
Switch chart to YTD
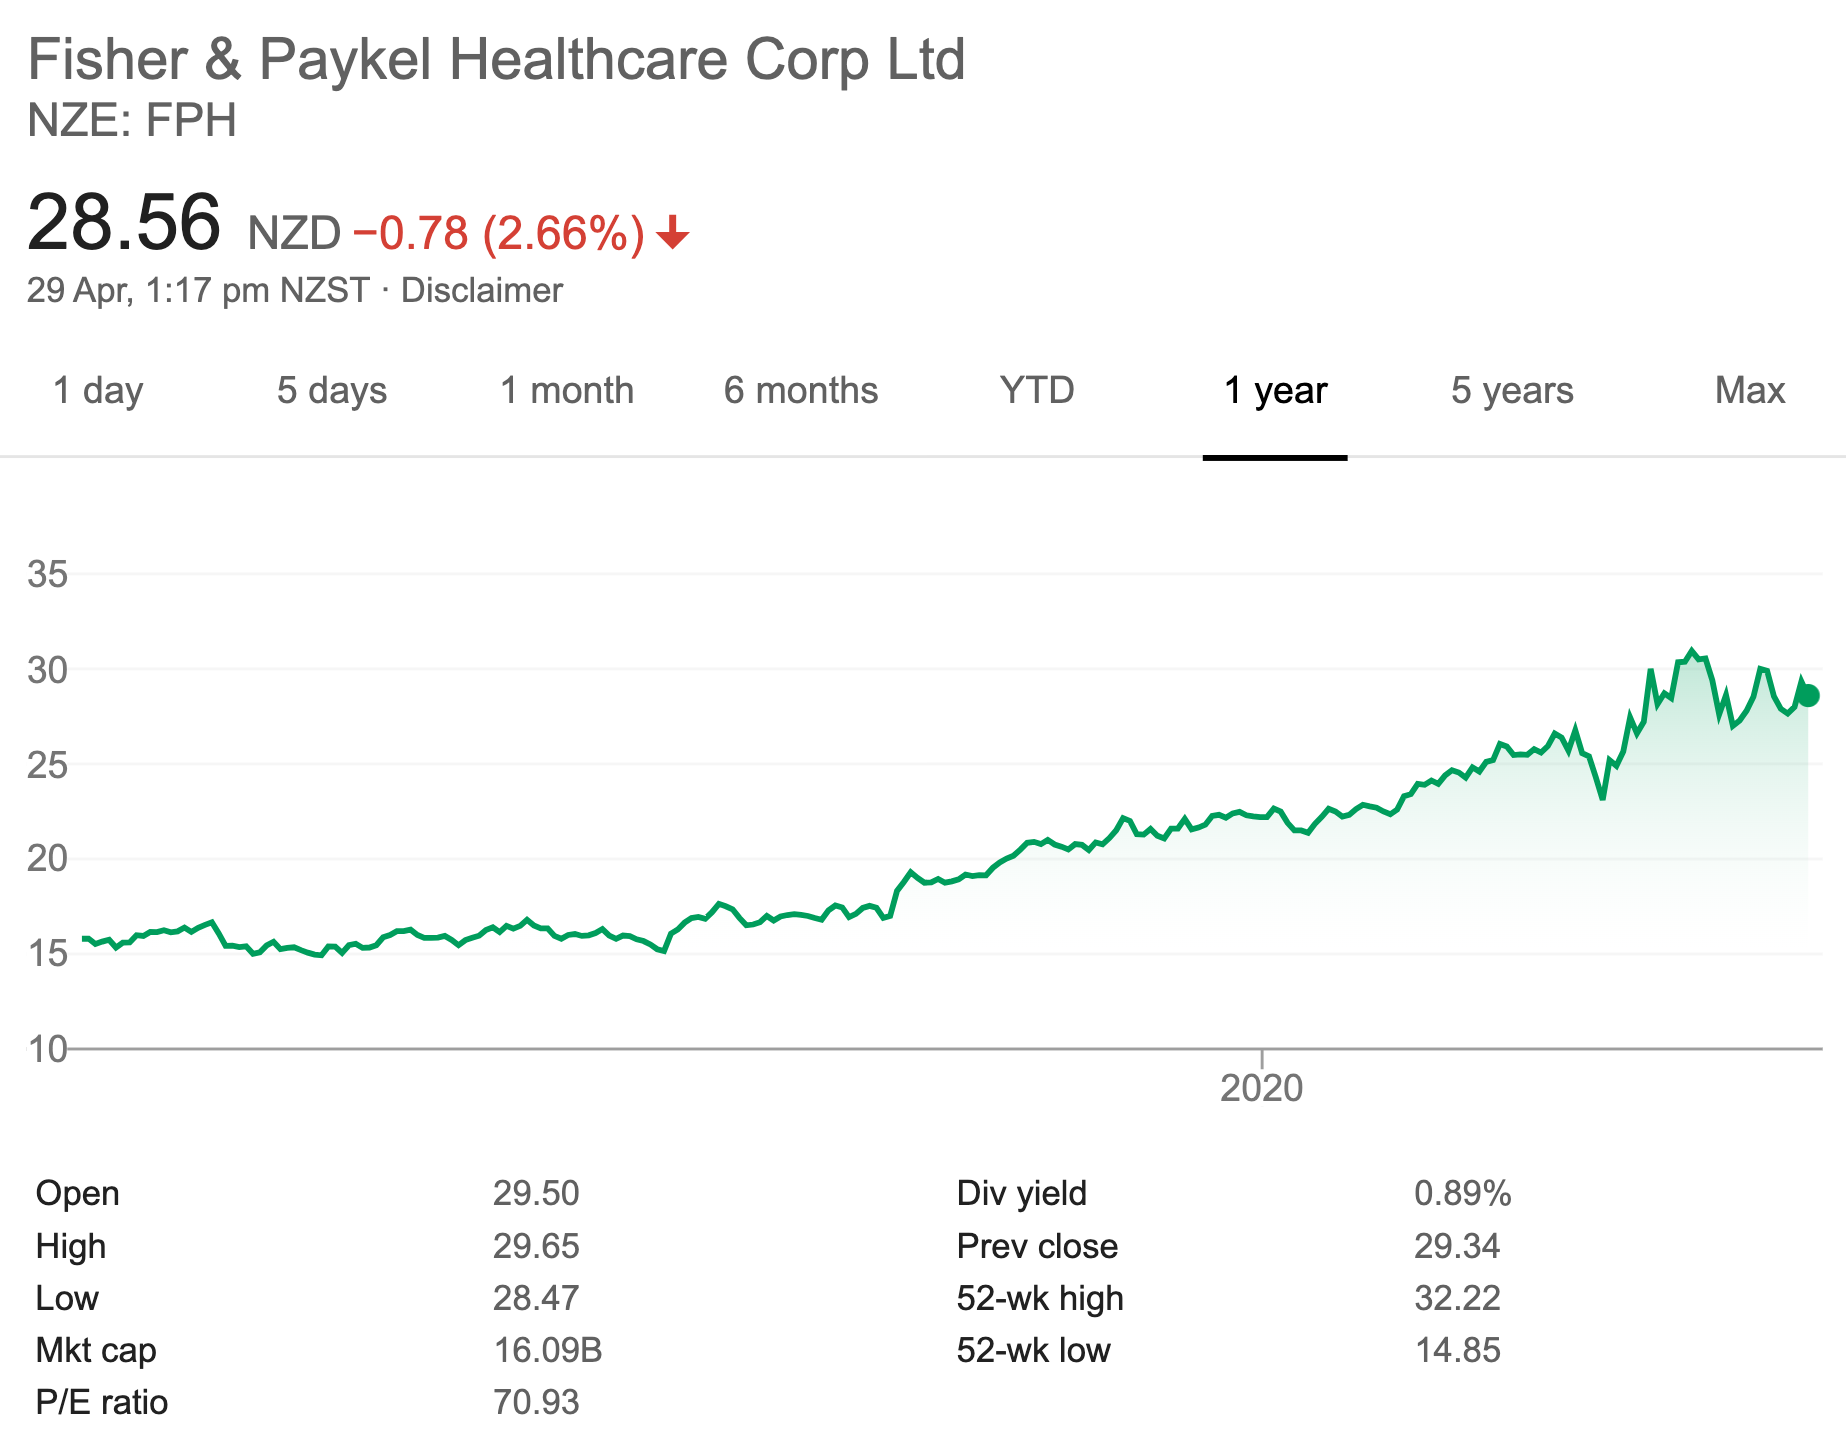click(1037, 390)
